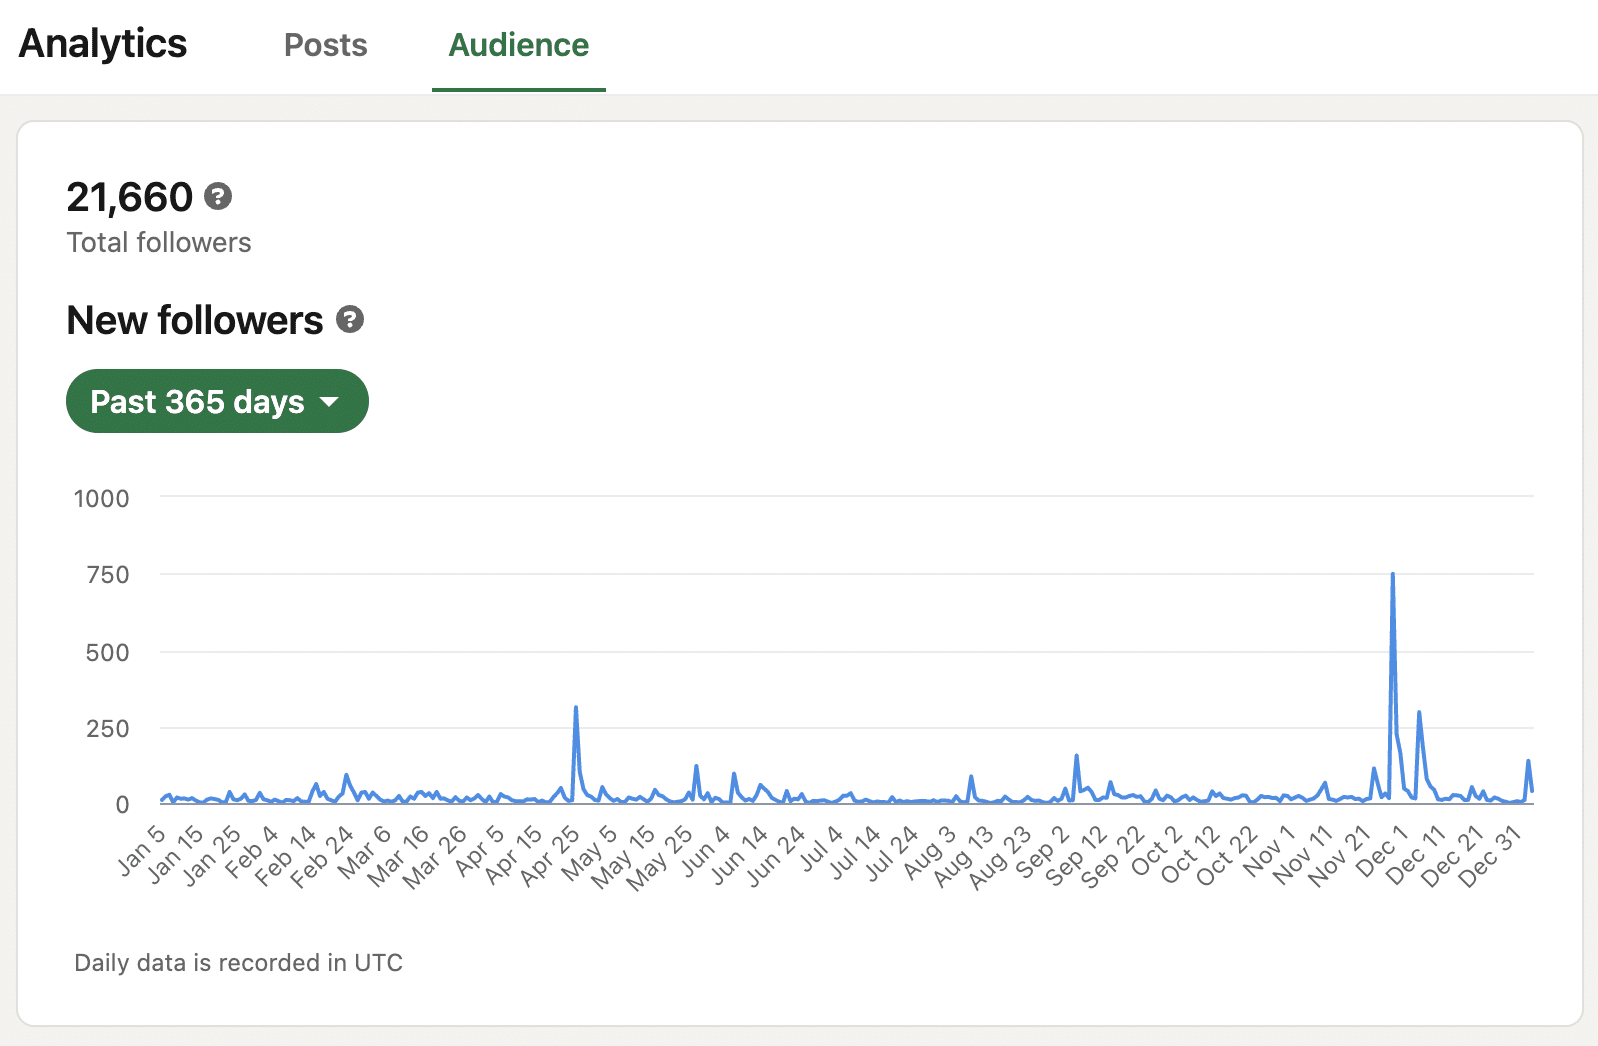Click the Jul 4 axis label
1598x1046 pixels.
[821, 849]
